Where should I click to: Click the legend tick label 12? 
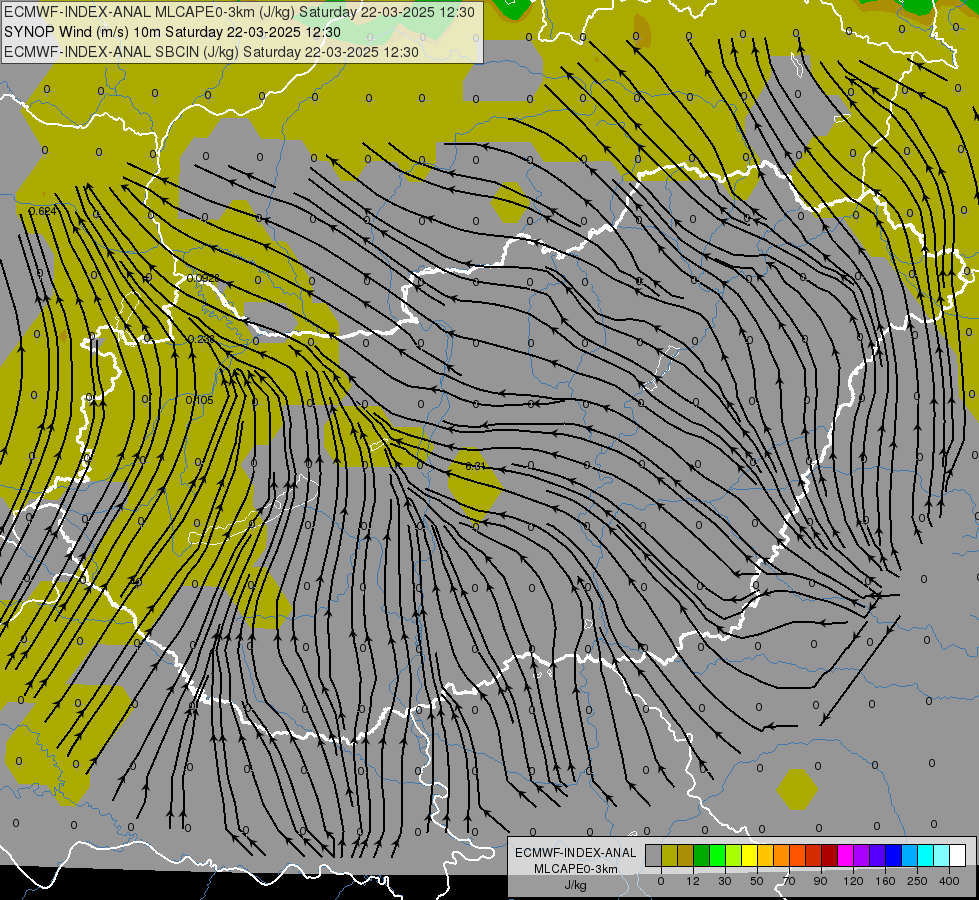click(693, 881)
